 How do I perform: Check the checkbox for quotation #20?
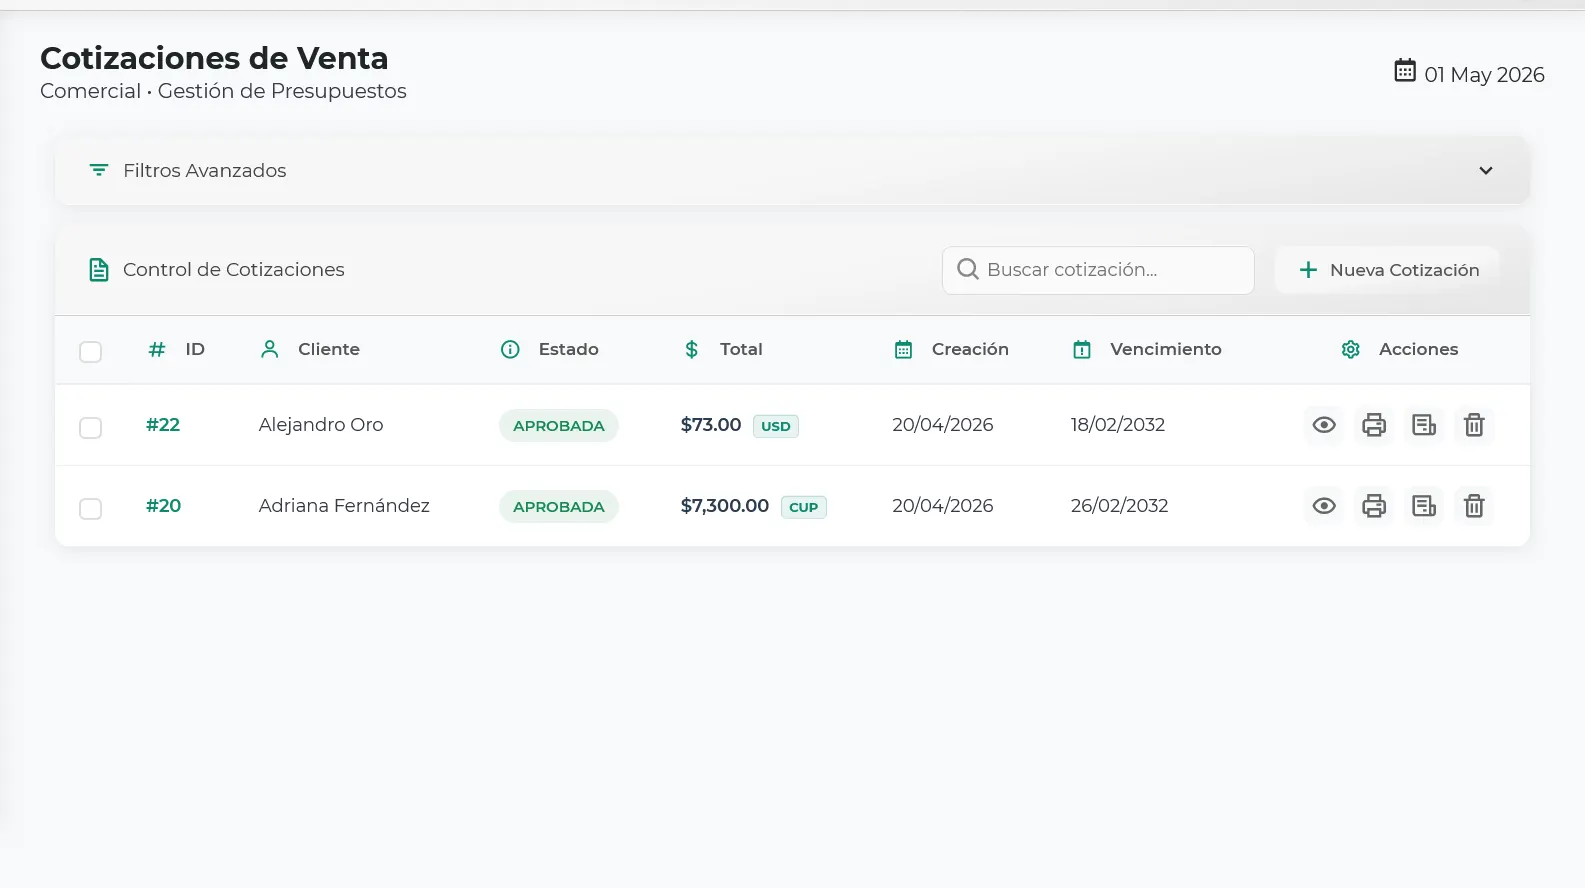[x=90, y=508]
